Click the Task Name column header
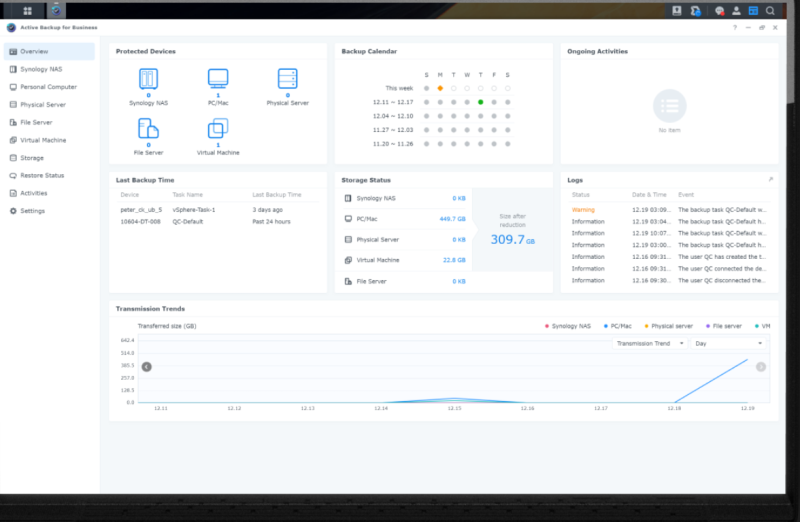Viewport: 800px width, 522px height. pyautogui.click(x=187, y=195)
